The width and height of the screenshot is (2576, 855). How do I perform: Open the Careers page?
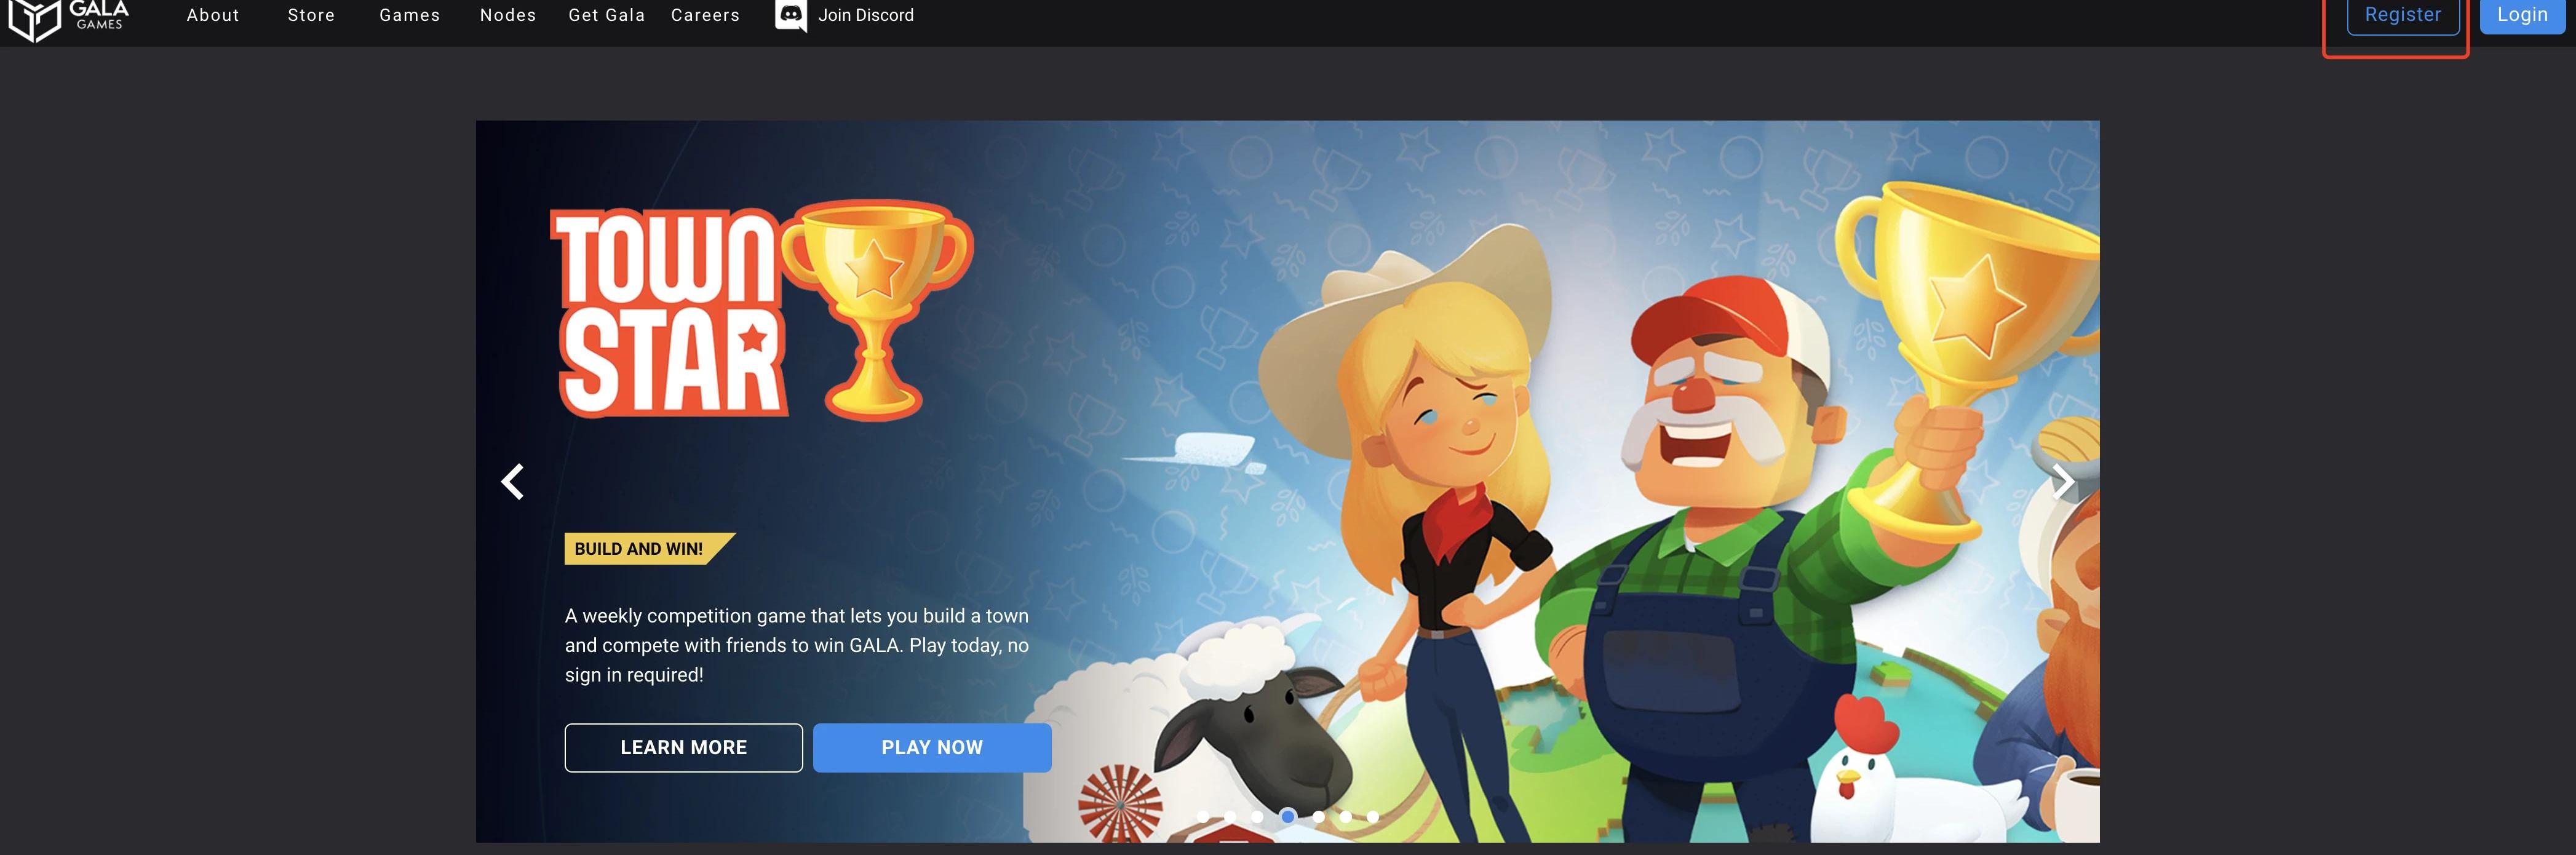(705, 15)
